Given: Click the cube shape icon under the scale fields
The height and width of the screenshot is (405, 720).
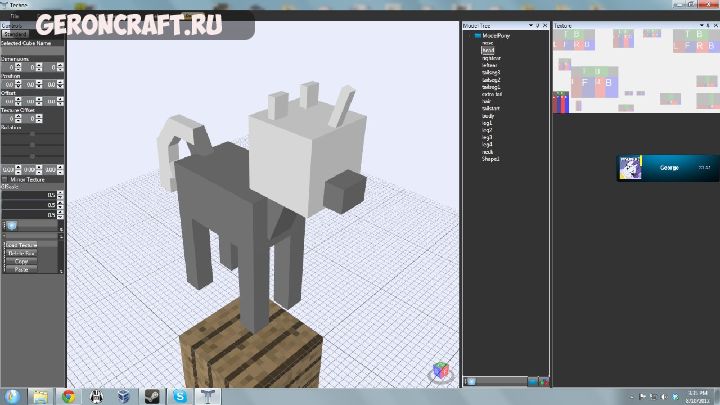Looking at the screenshot, I should (12, 225).
